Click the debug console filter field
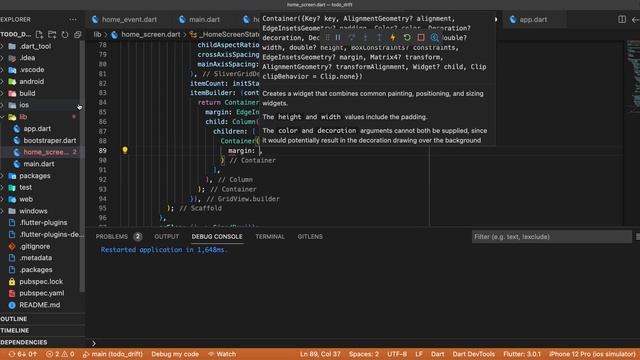This screenshot has width=640, height=360. [551, 237]
